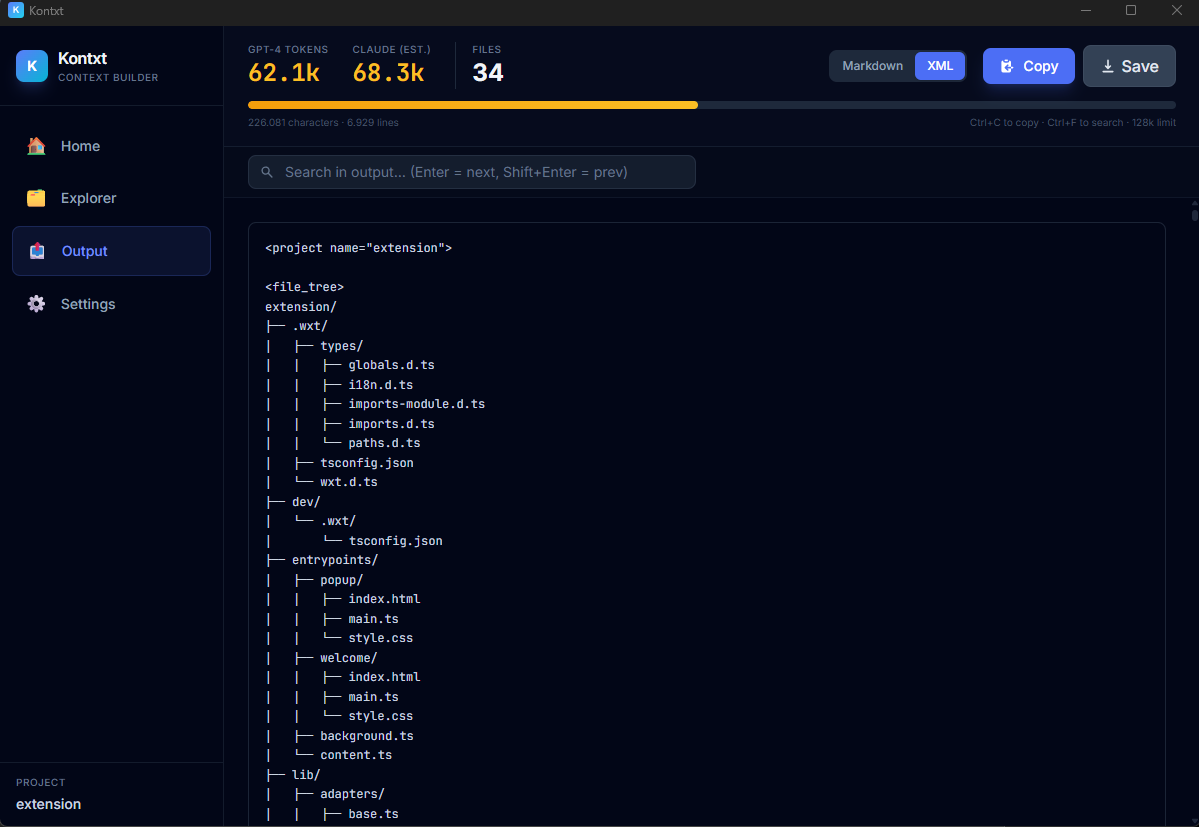Click the Explorer folder icon
The image size is (1199, 827).
coord(36,198)
